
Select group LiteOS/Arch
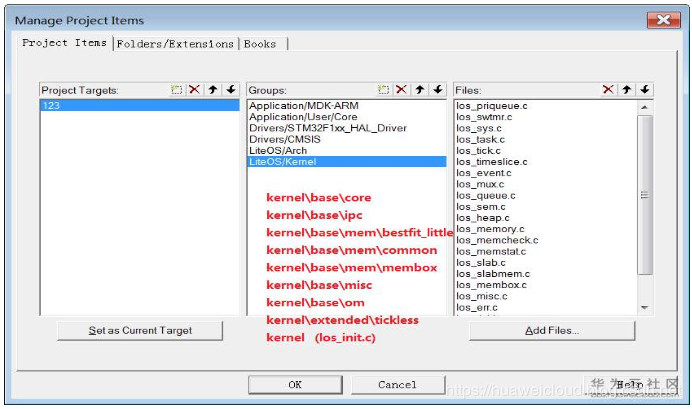pyautogui.click(x=347, y=150)
